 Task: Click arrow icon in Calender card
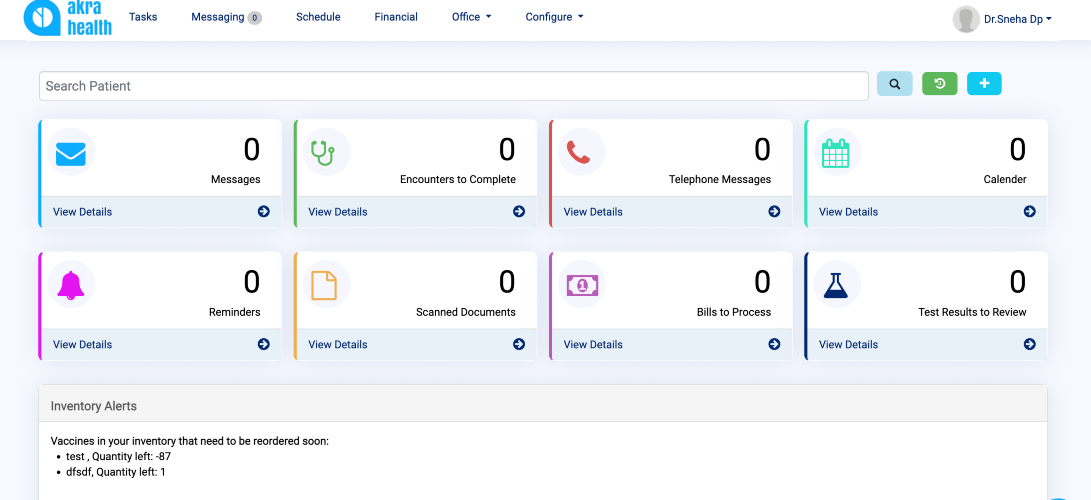click(1030, 211)
